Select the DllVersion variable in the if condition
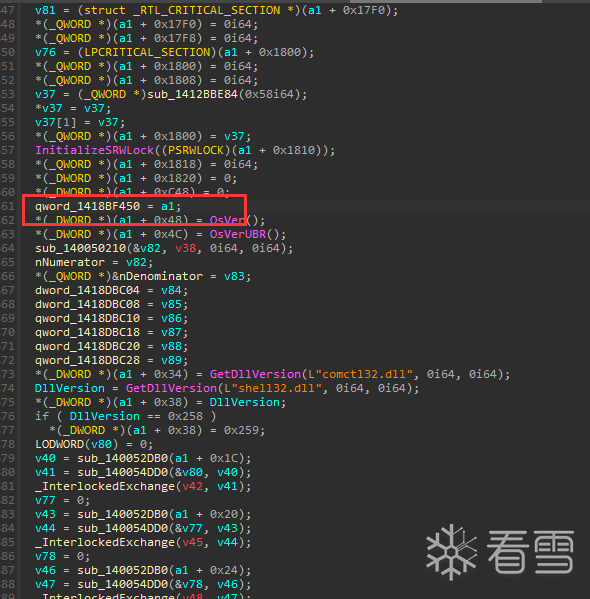 coord(105,416)
